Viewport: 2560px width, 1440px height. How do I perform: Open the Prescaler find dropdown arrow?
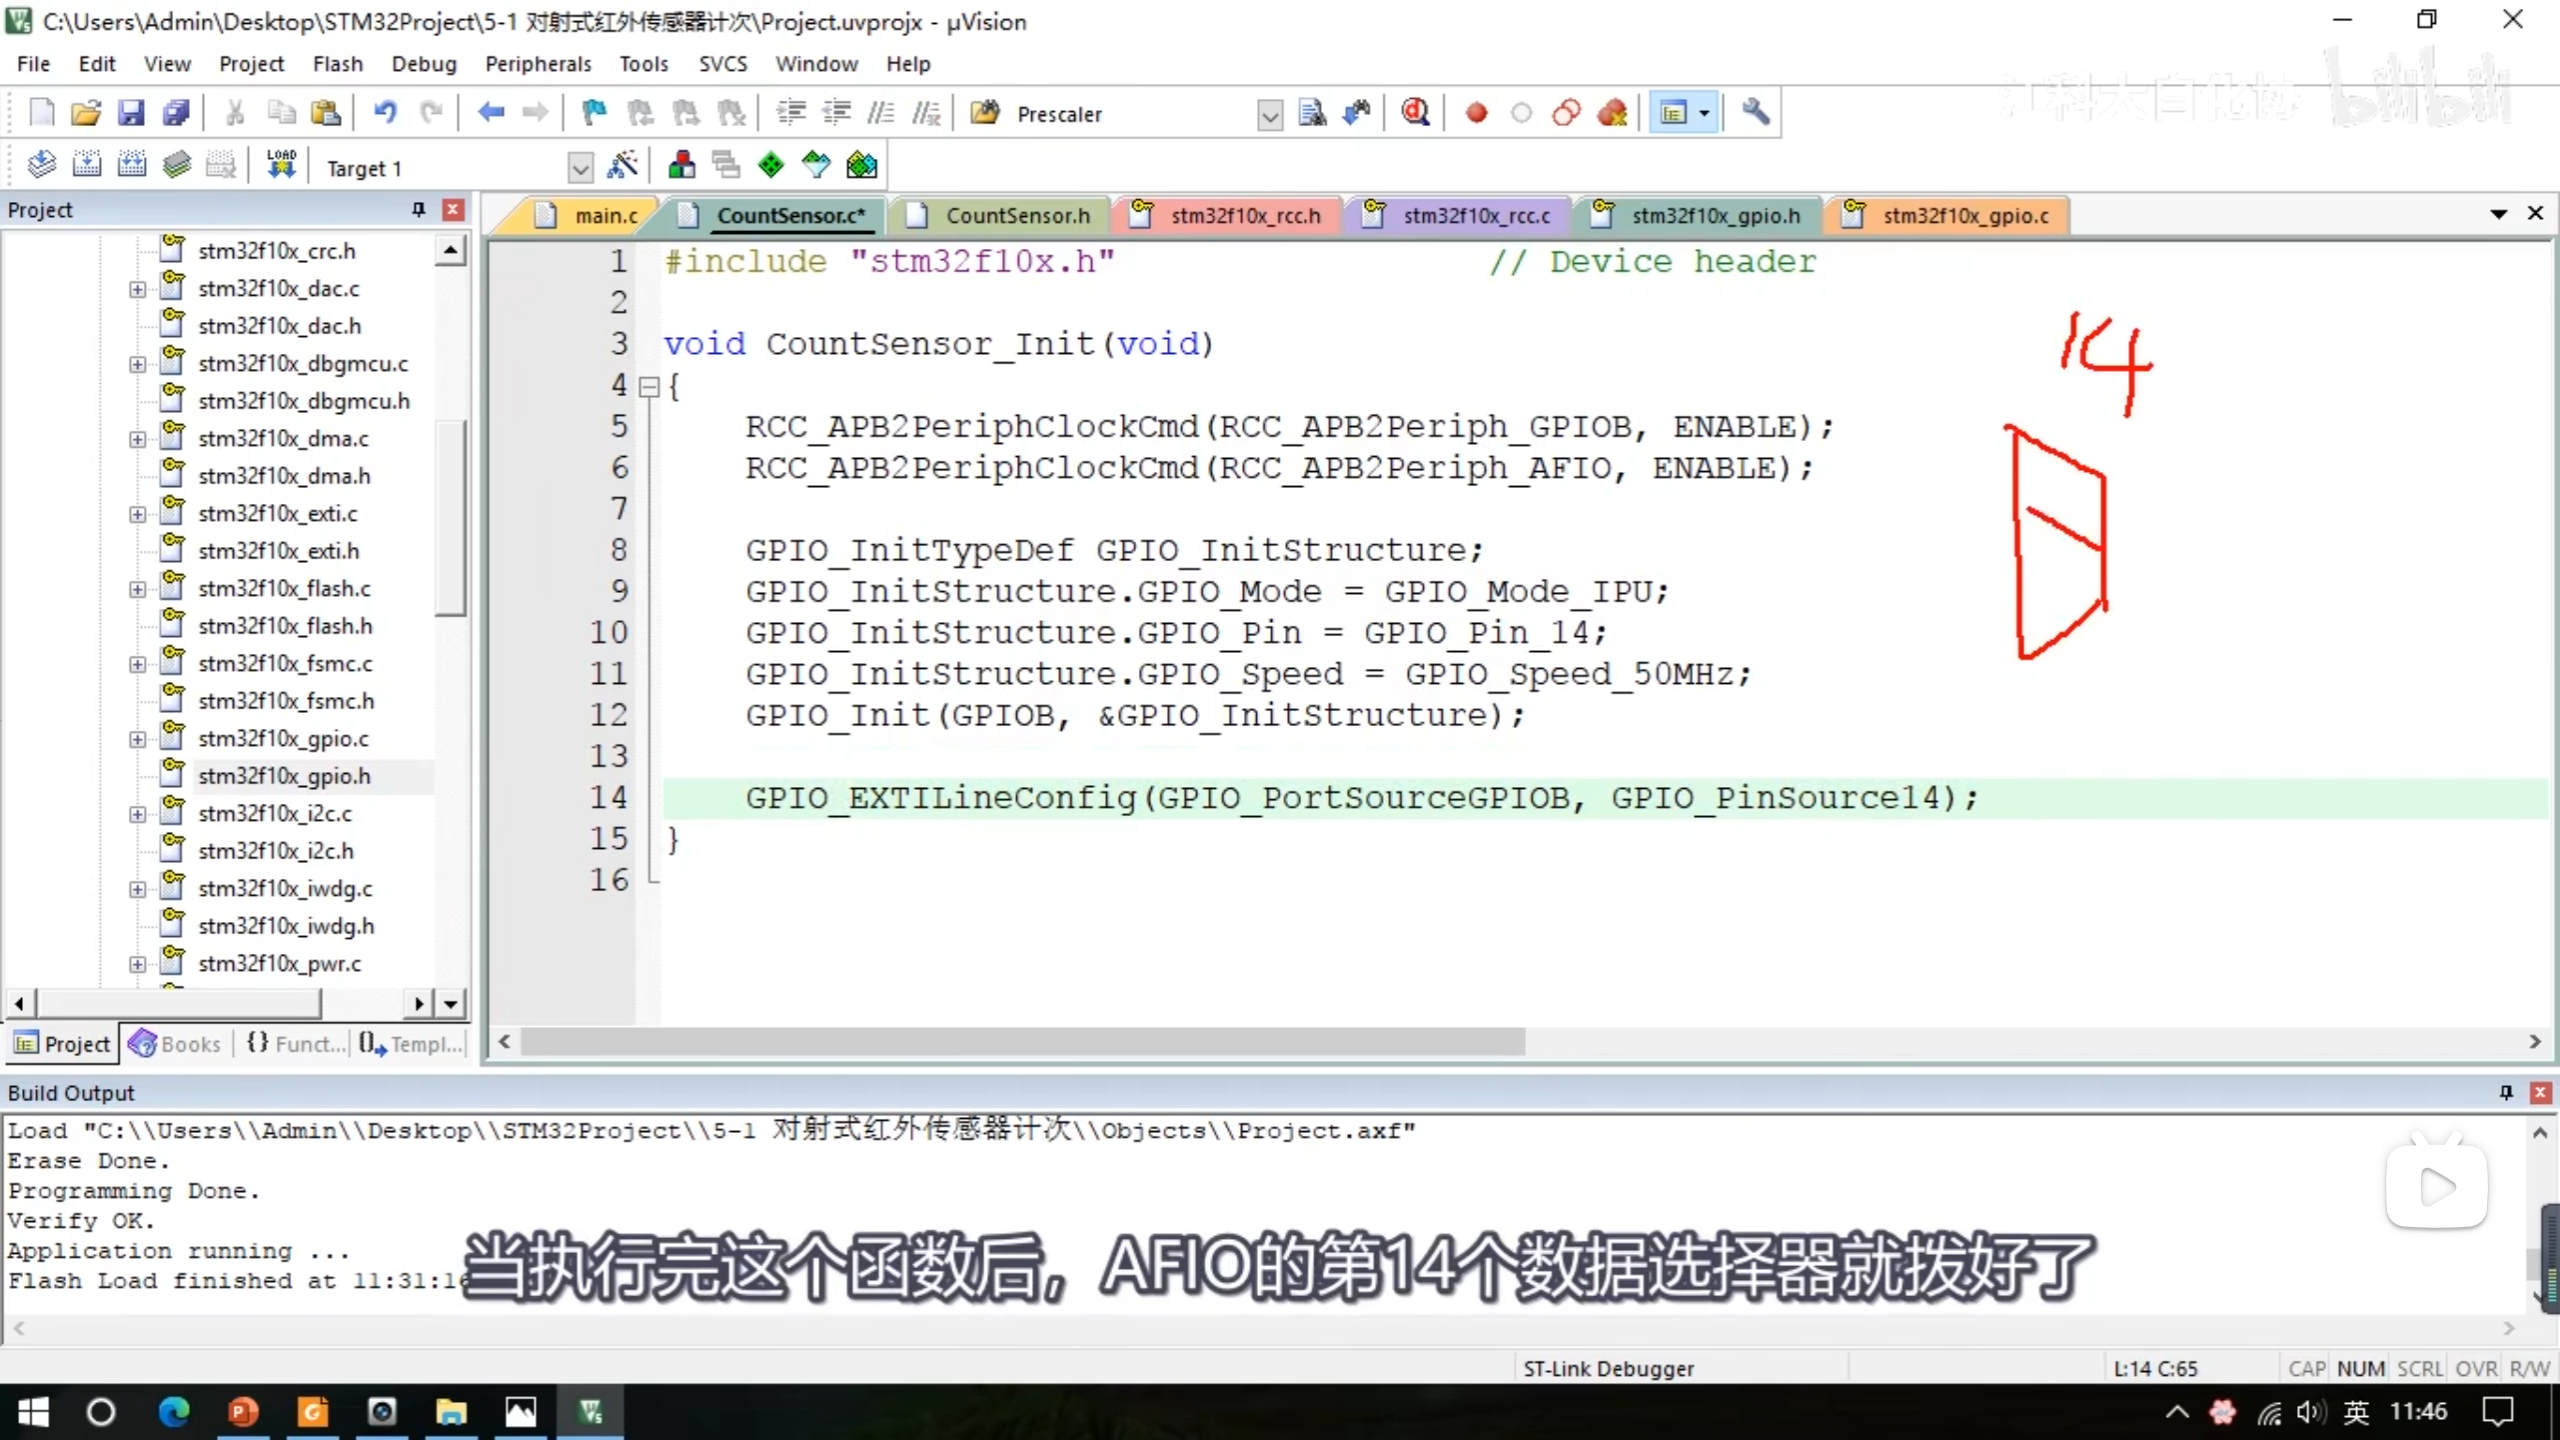click(x=1269, y=115)
